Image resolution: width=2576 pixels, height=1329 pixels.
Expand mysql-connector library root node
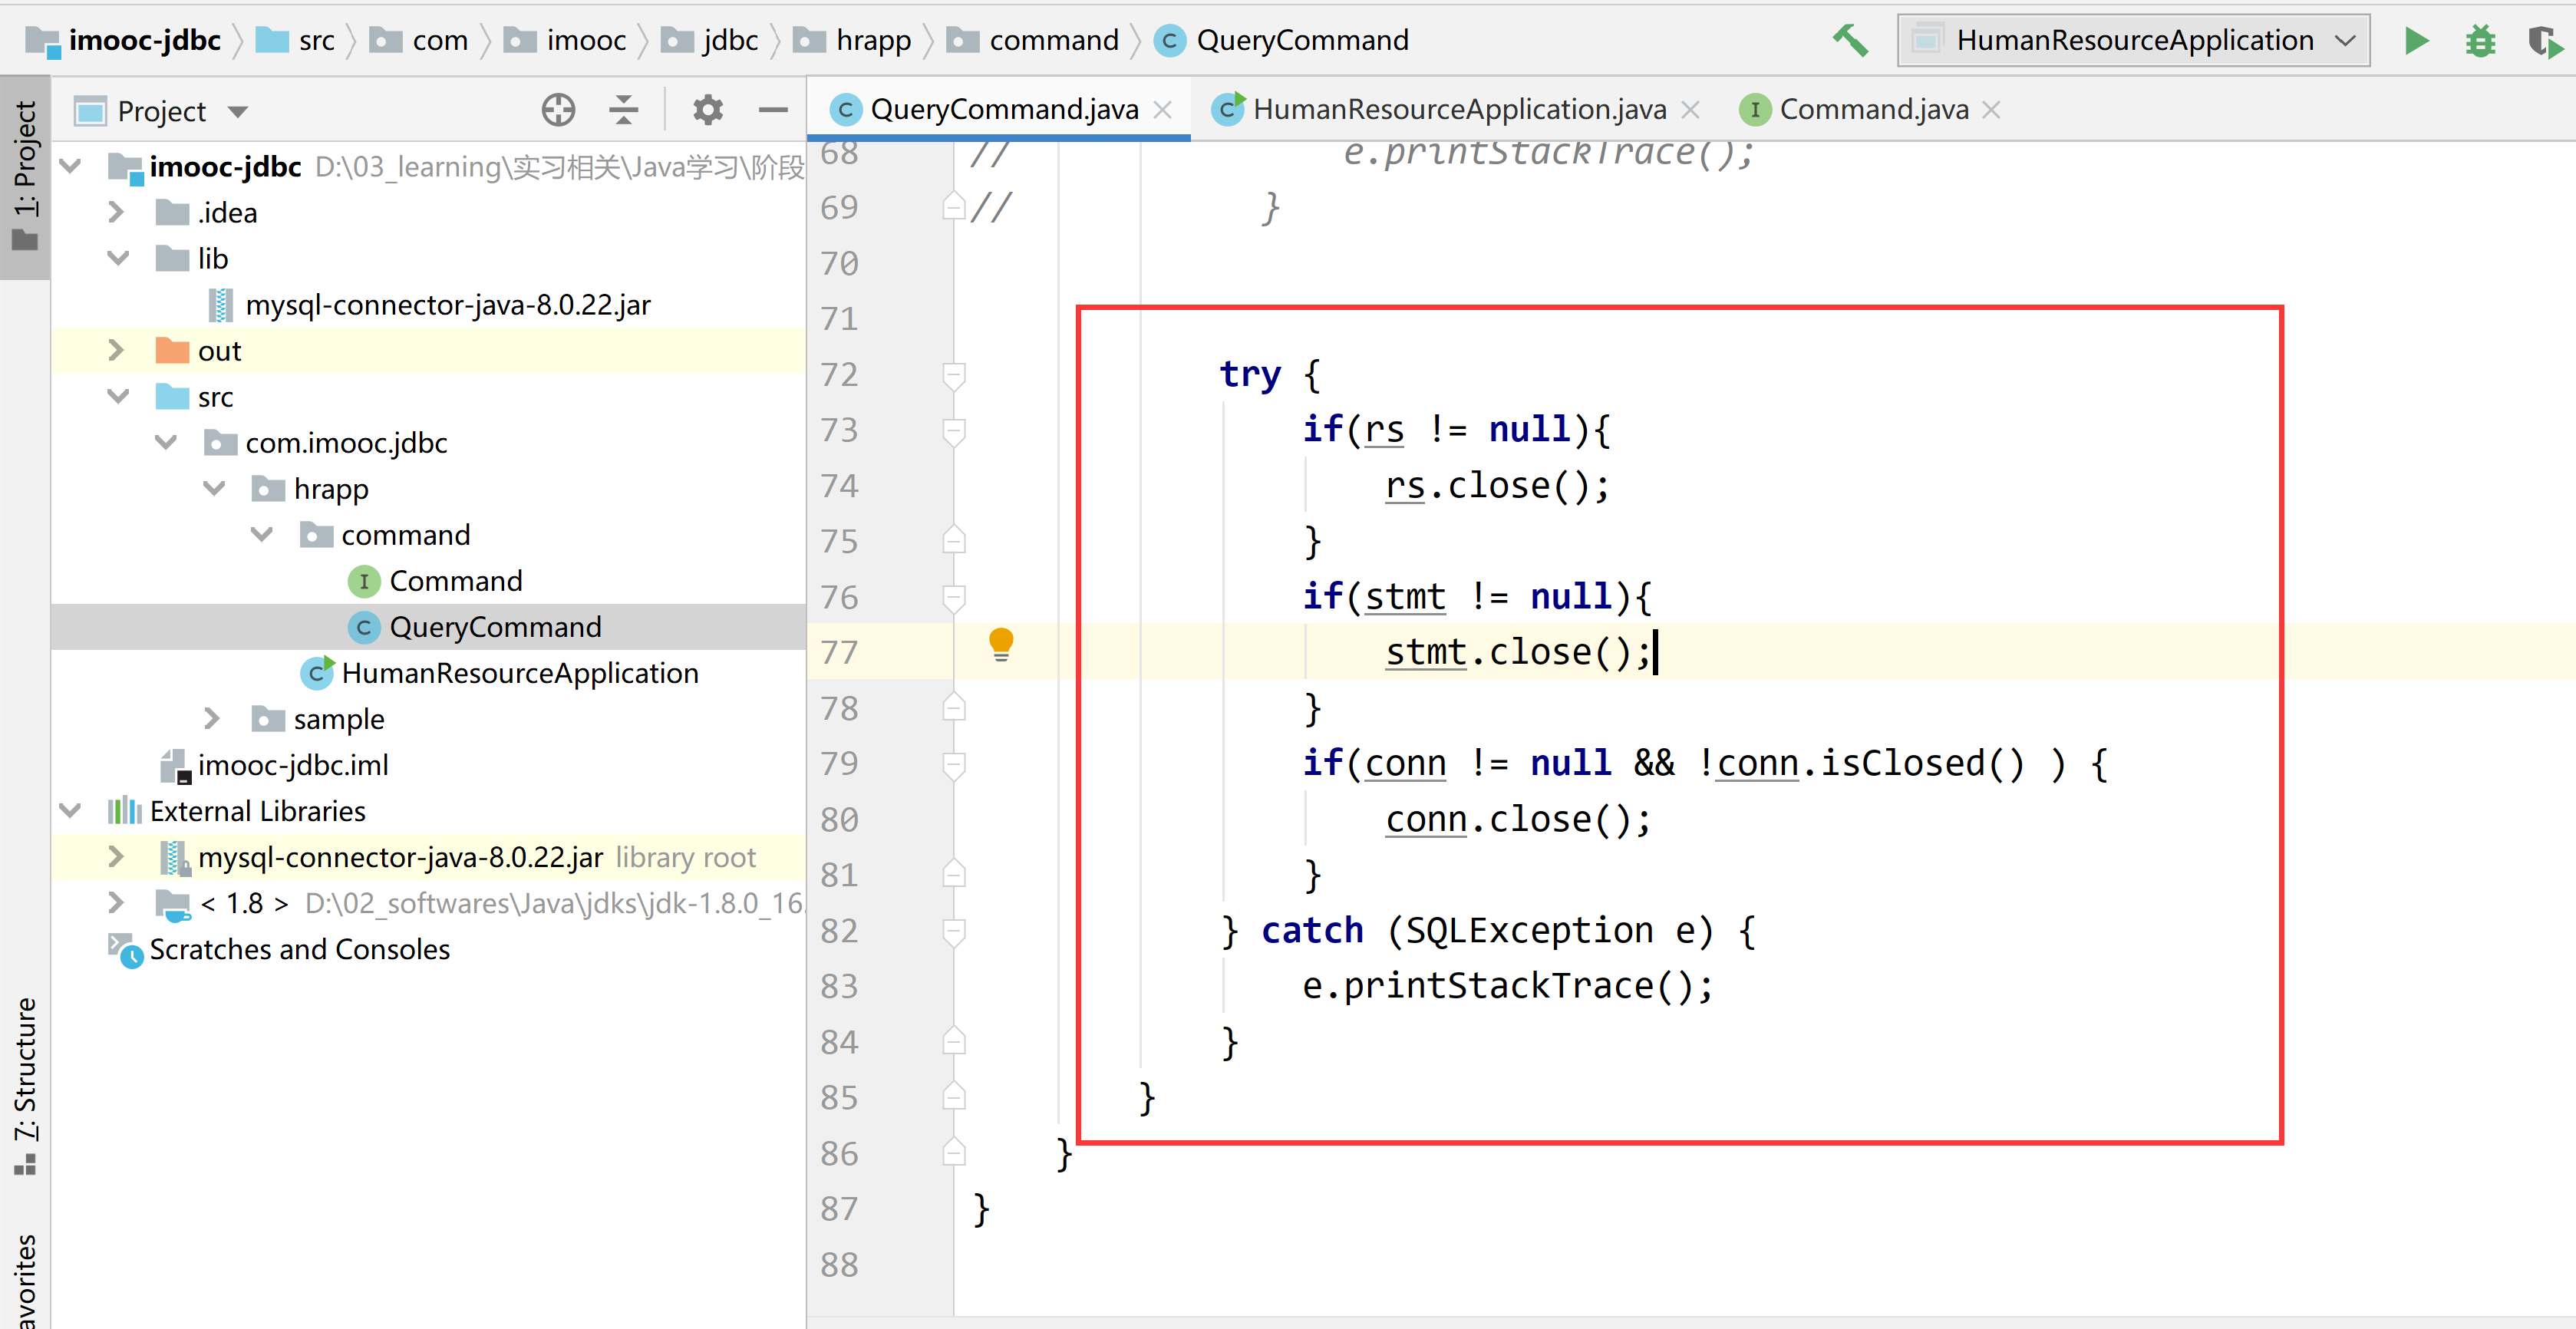point(116,856)
